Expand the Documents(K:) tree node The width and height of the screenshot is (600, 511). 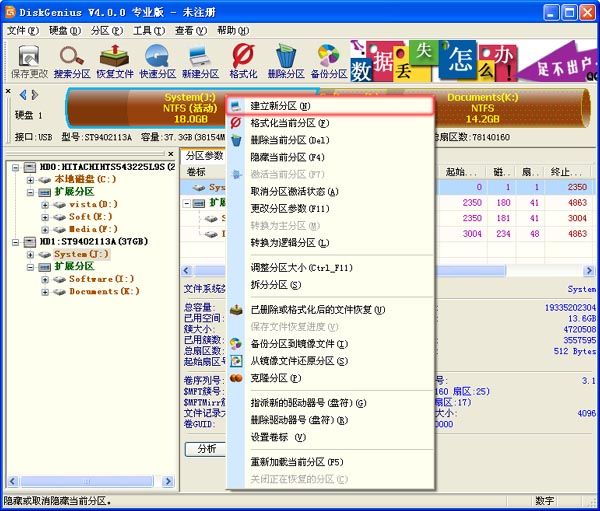click(45, 292)
